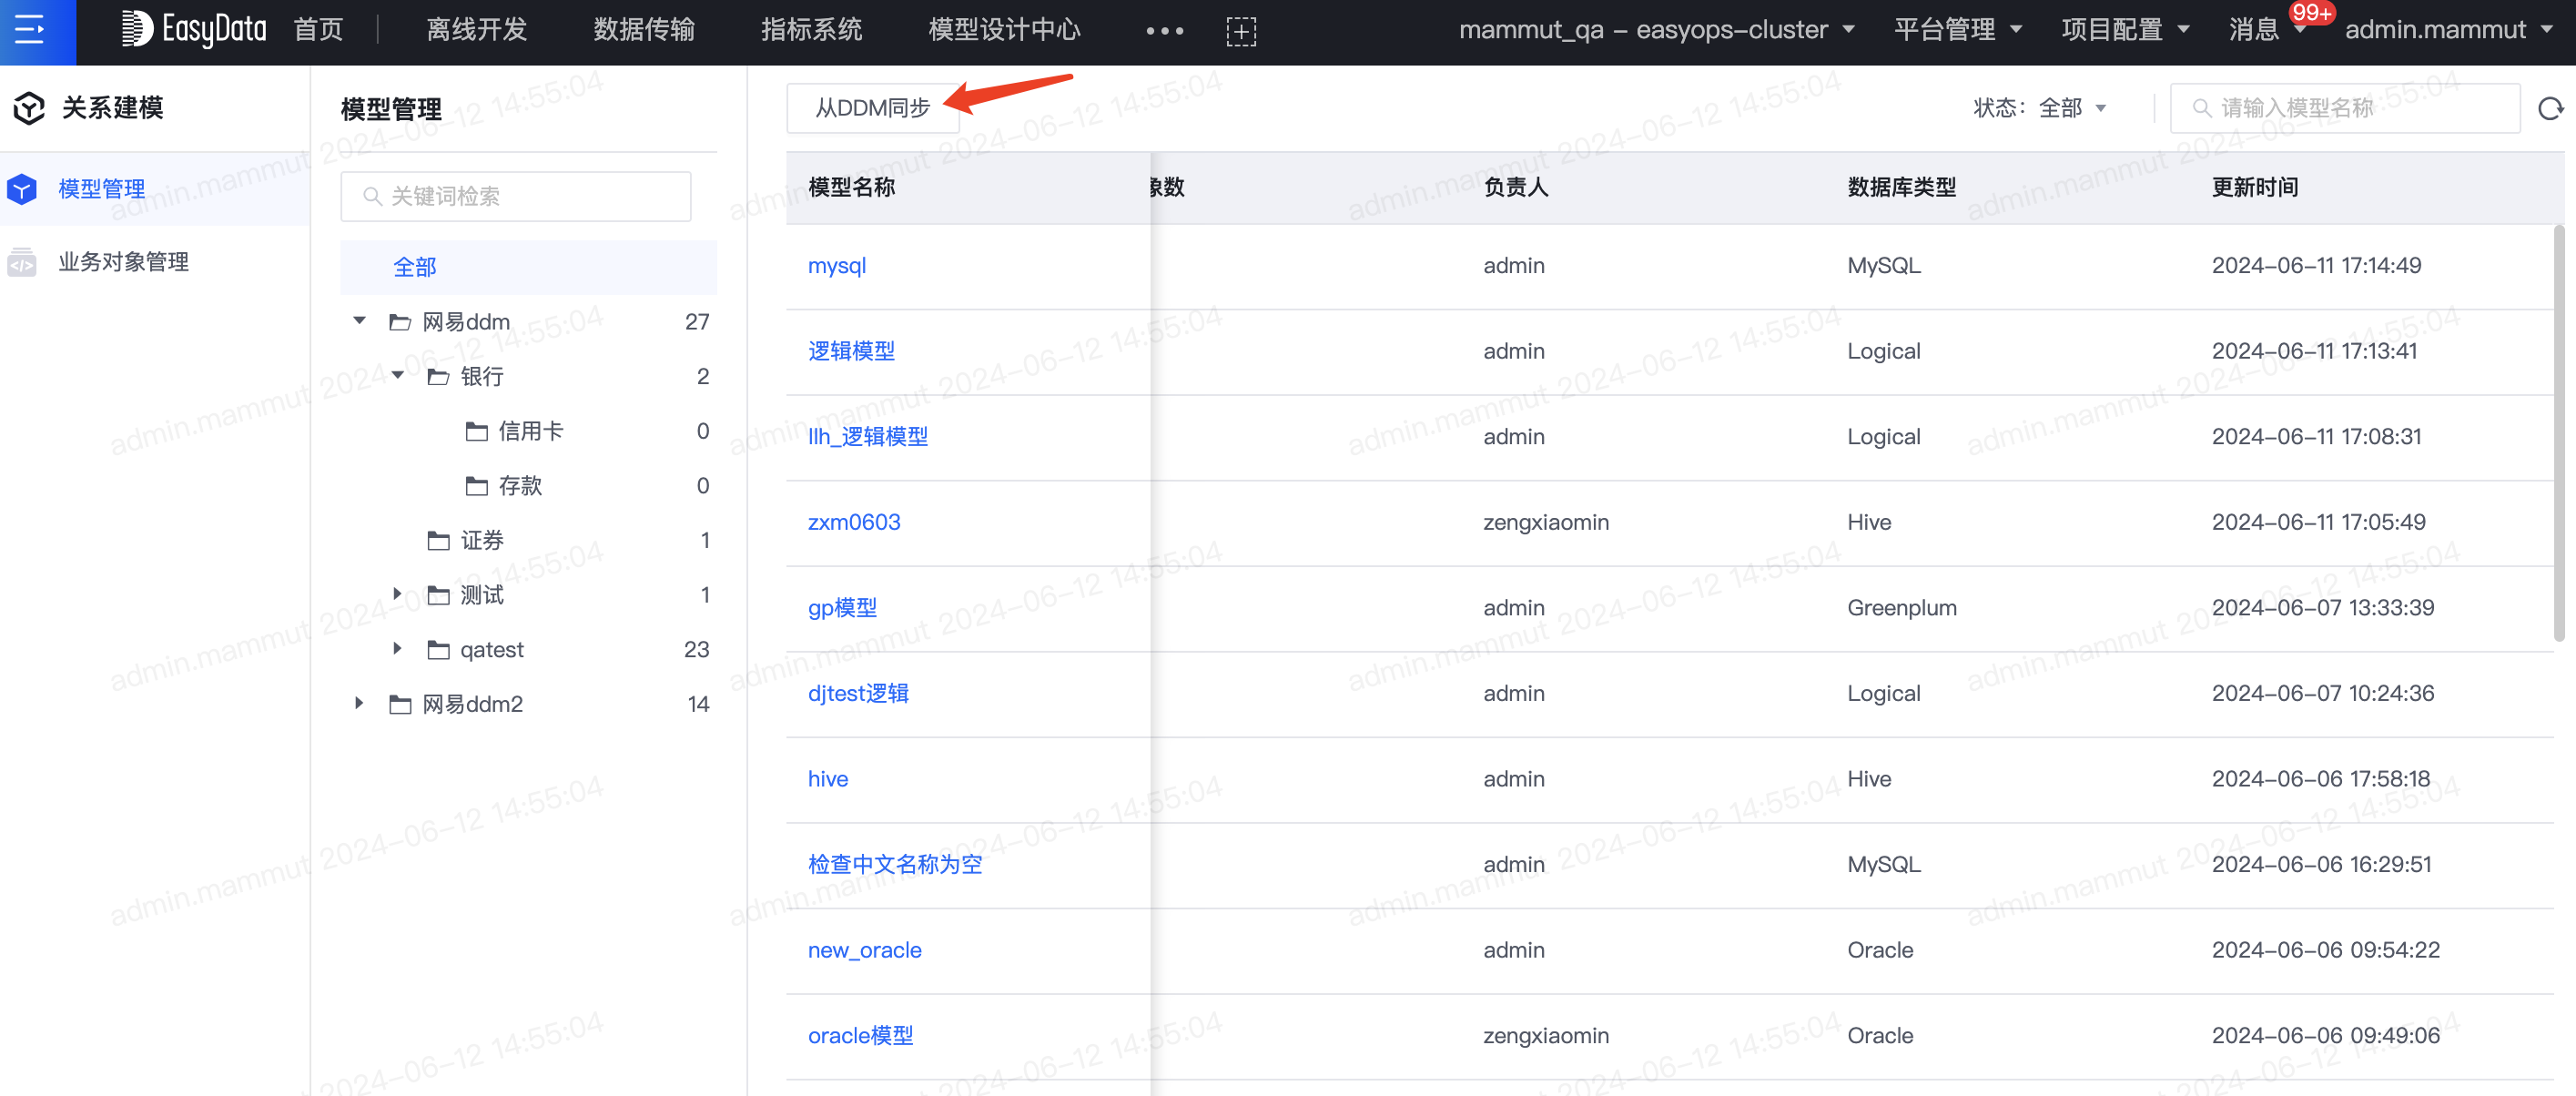Image resolution: width=2576 pixels, height=1096 pixels.
Task: Select the 模型管理 sidebar icon
Action: pos(22,188)
